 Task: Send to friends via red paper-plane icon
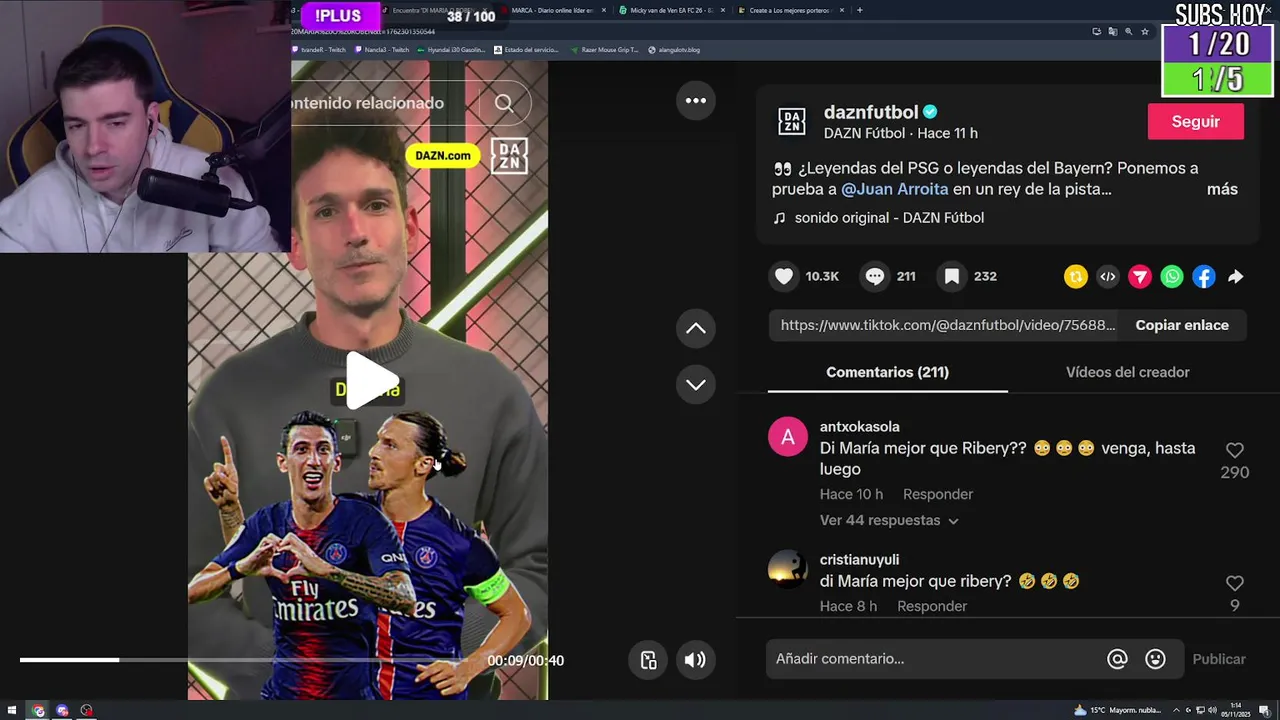1140,277
